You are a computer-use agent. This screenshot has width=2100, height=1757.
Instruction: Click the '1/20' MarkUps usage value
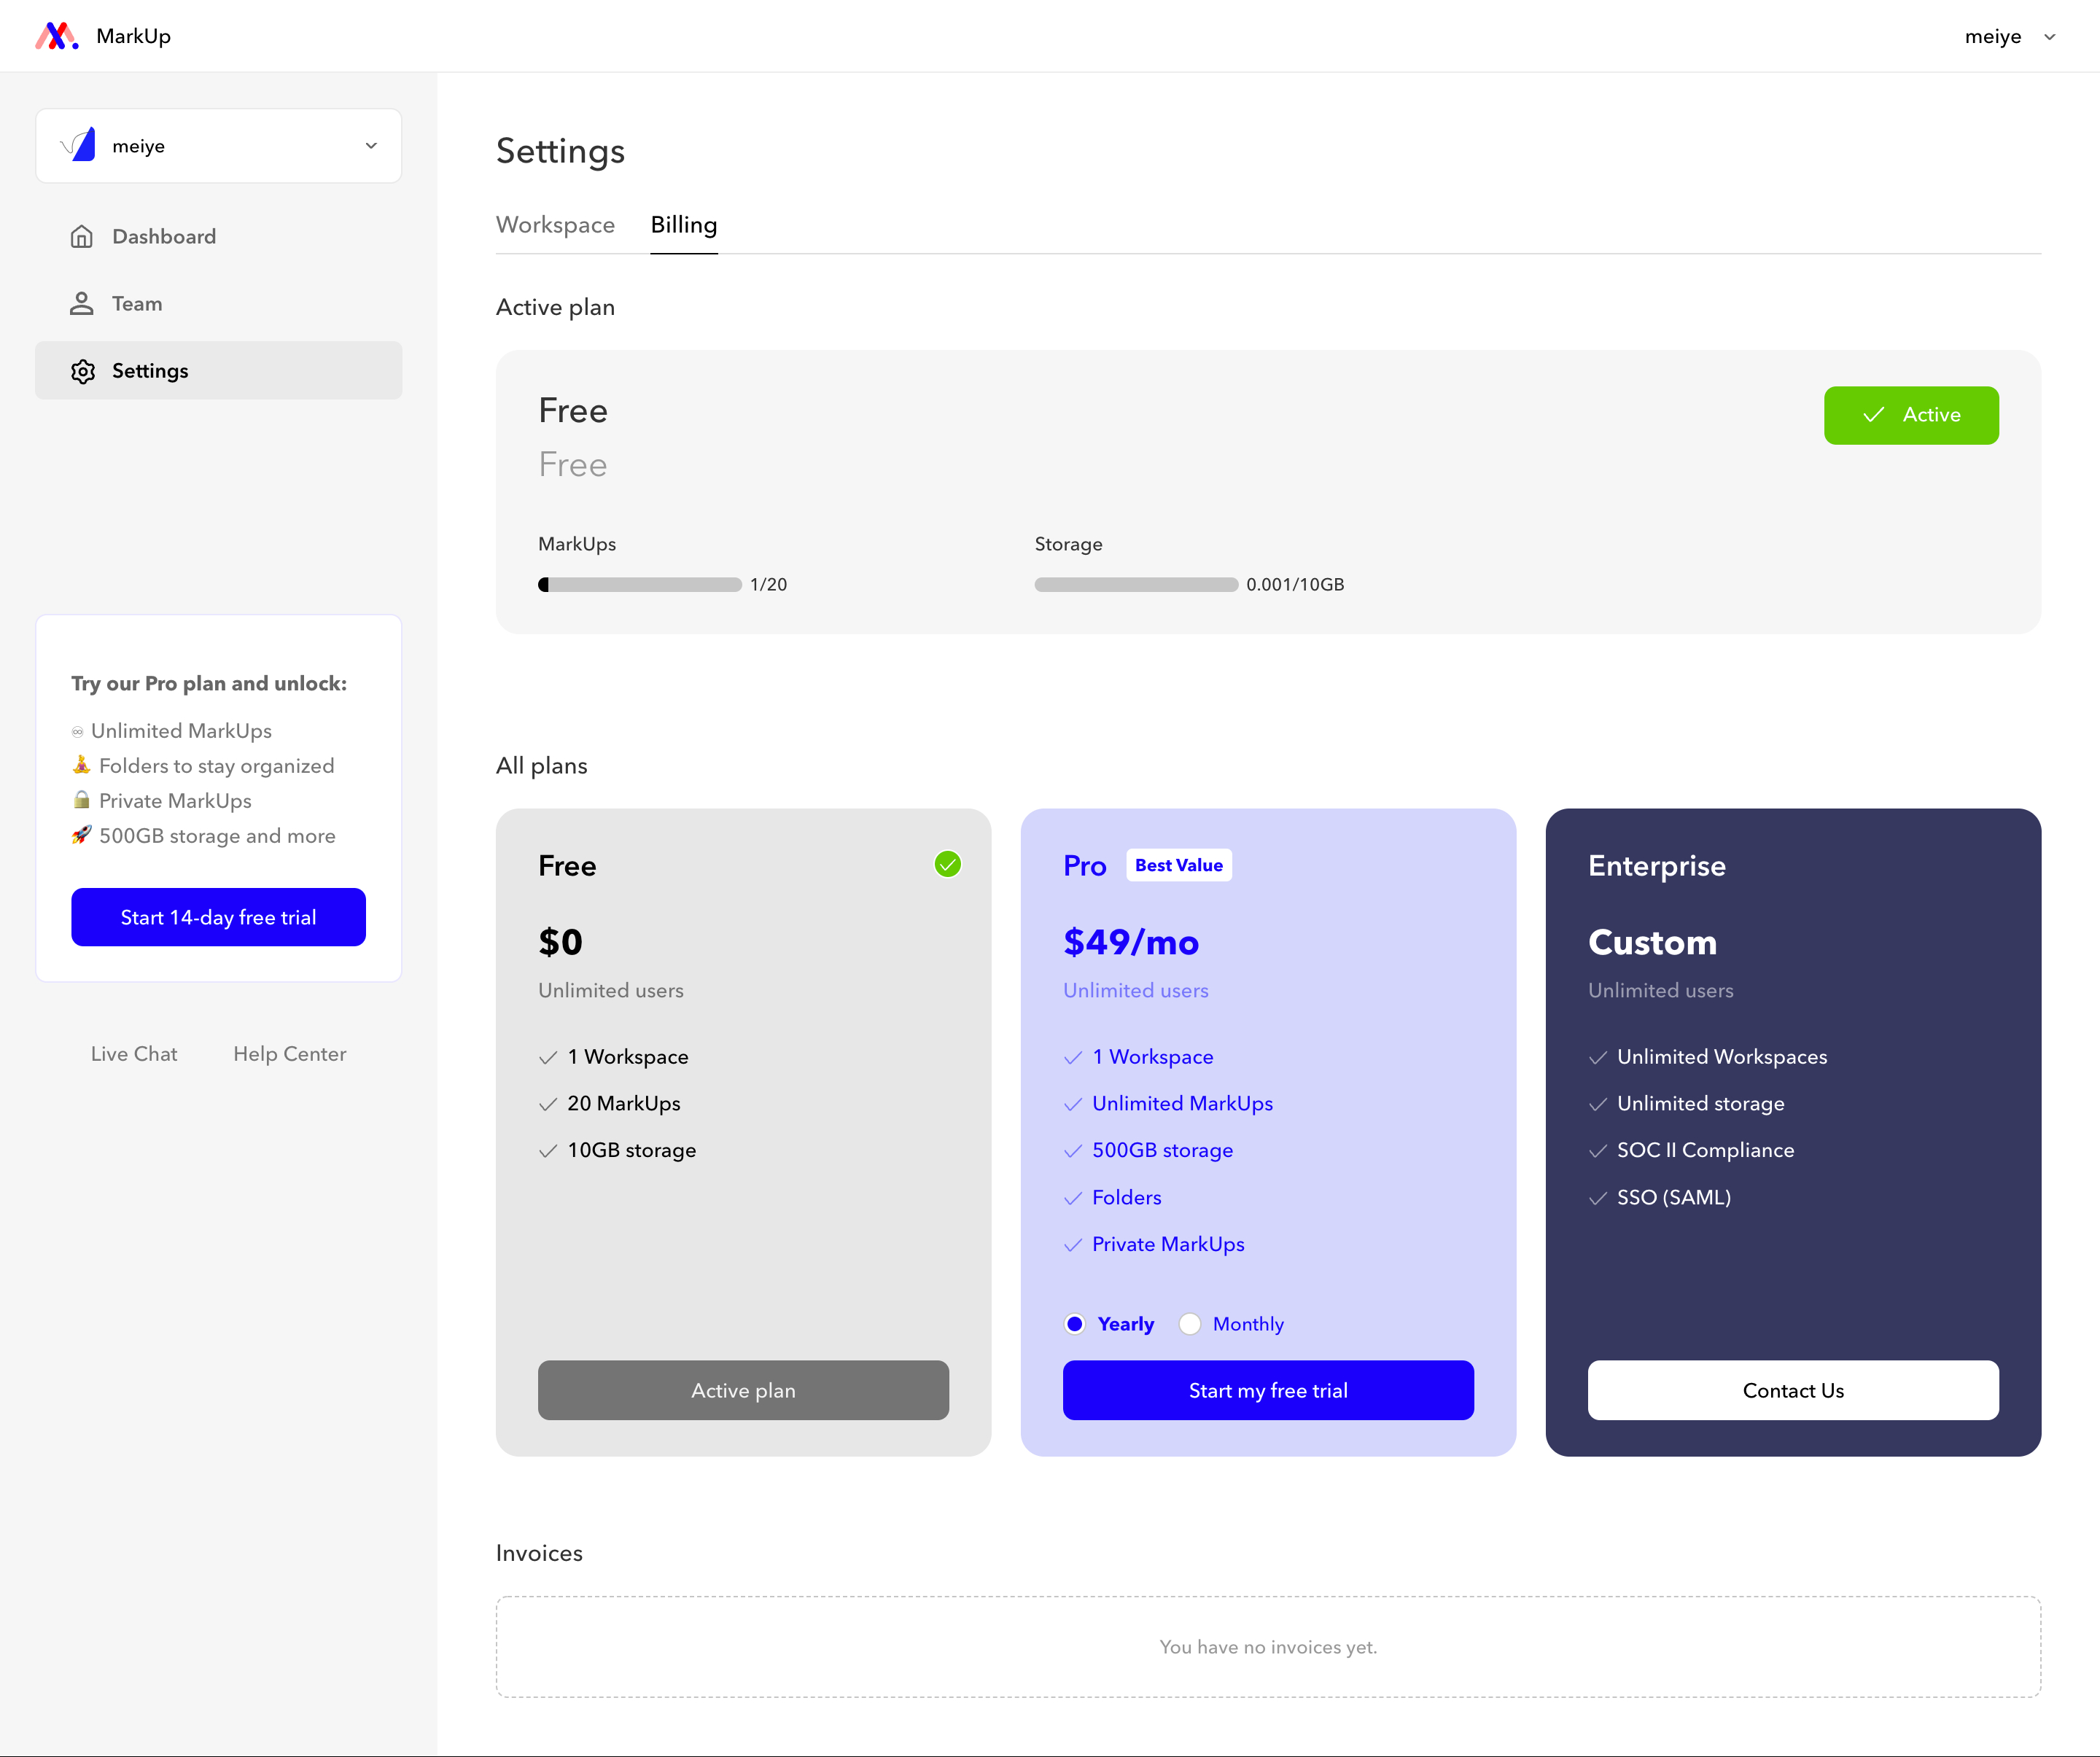769,585
